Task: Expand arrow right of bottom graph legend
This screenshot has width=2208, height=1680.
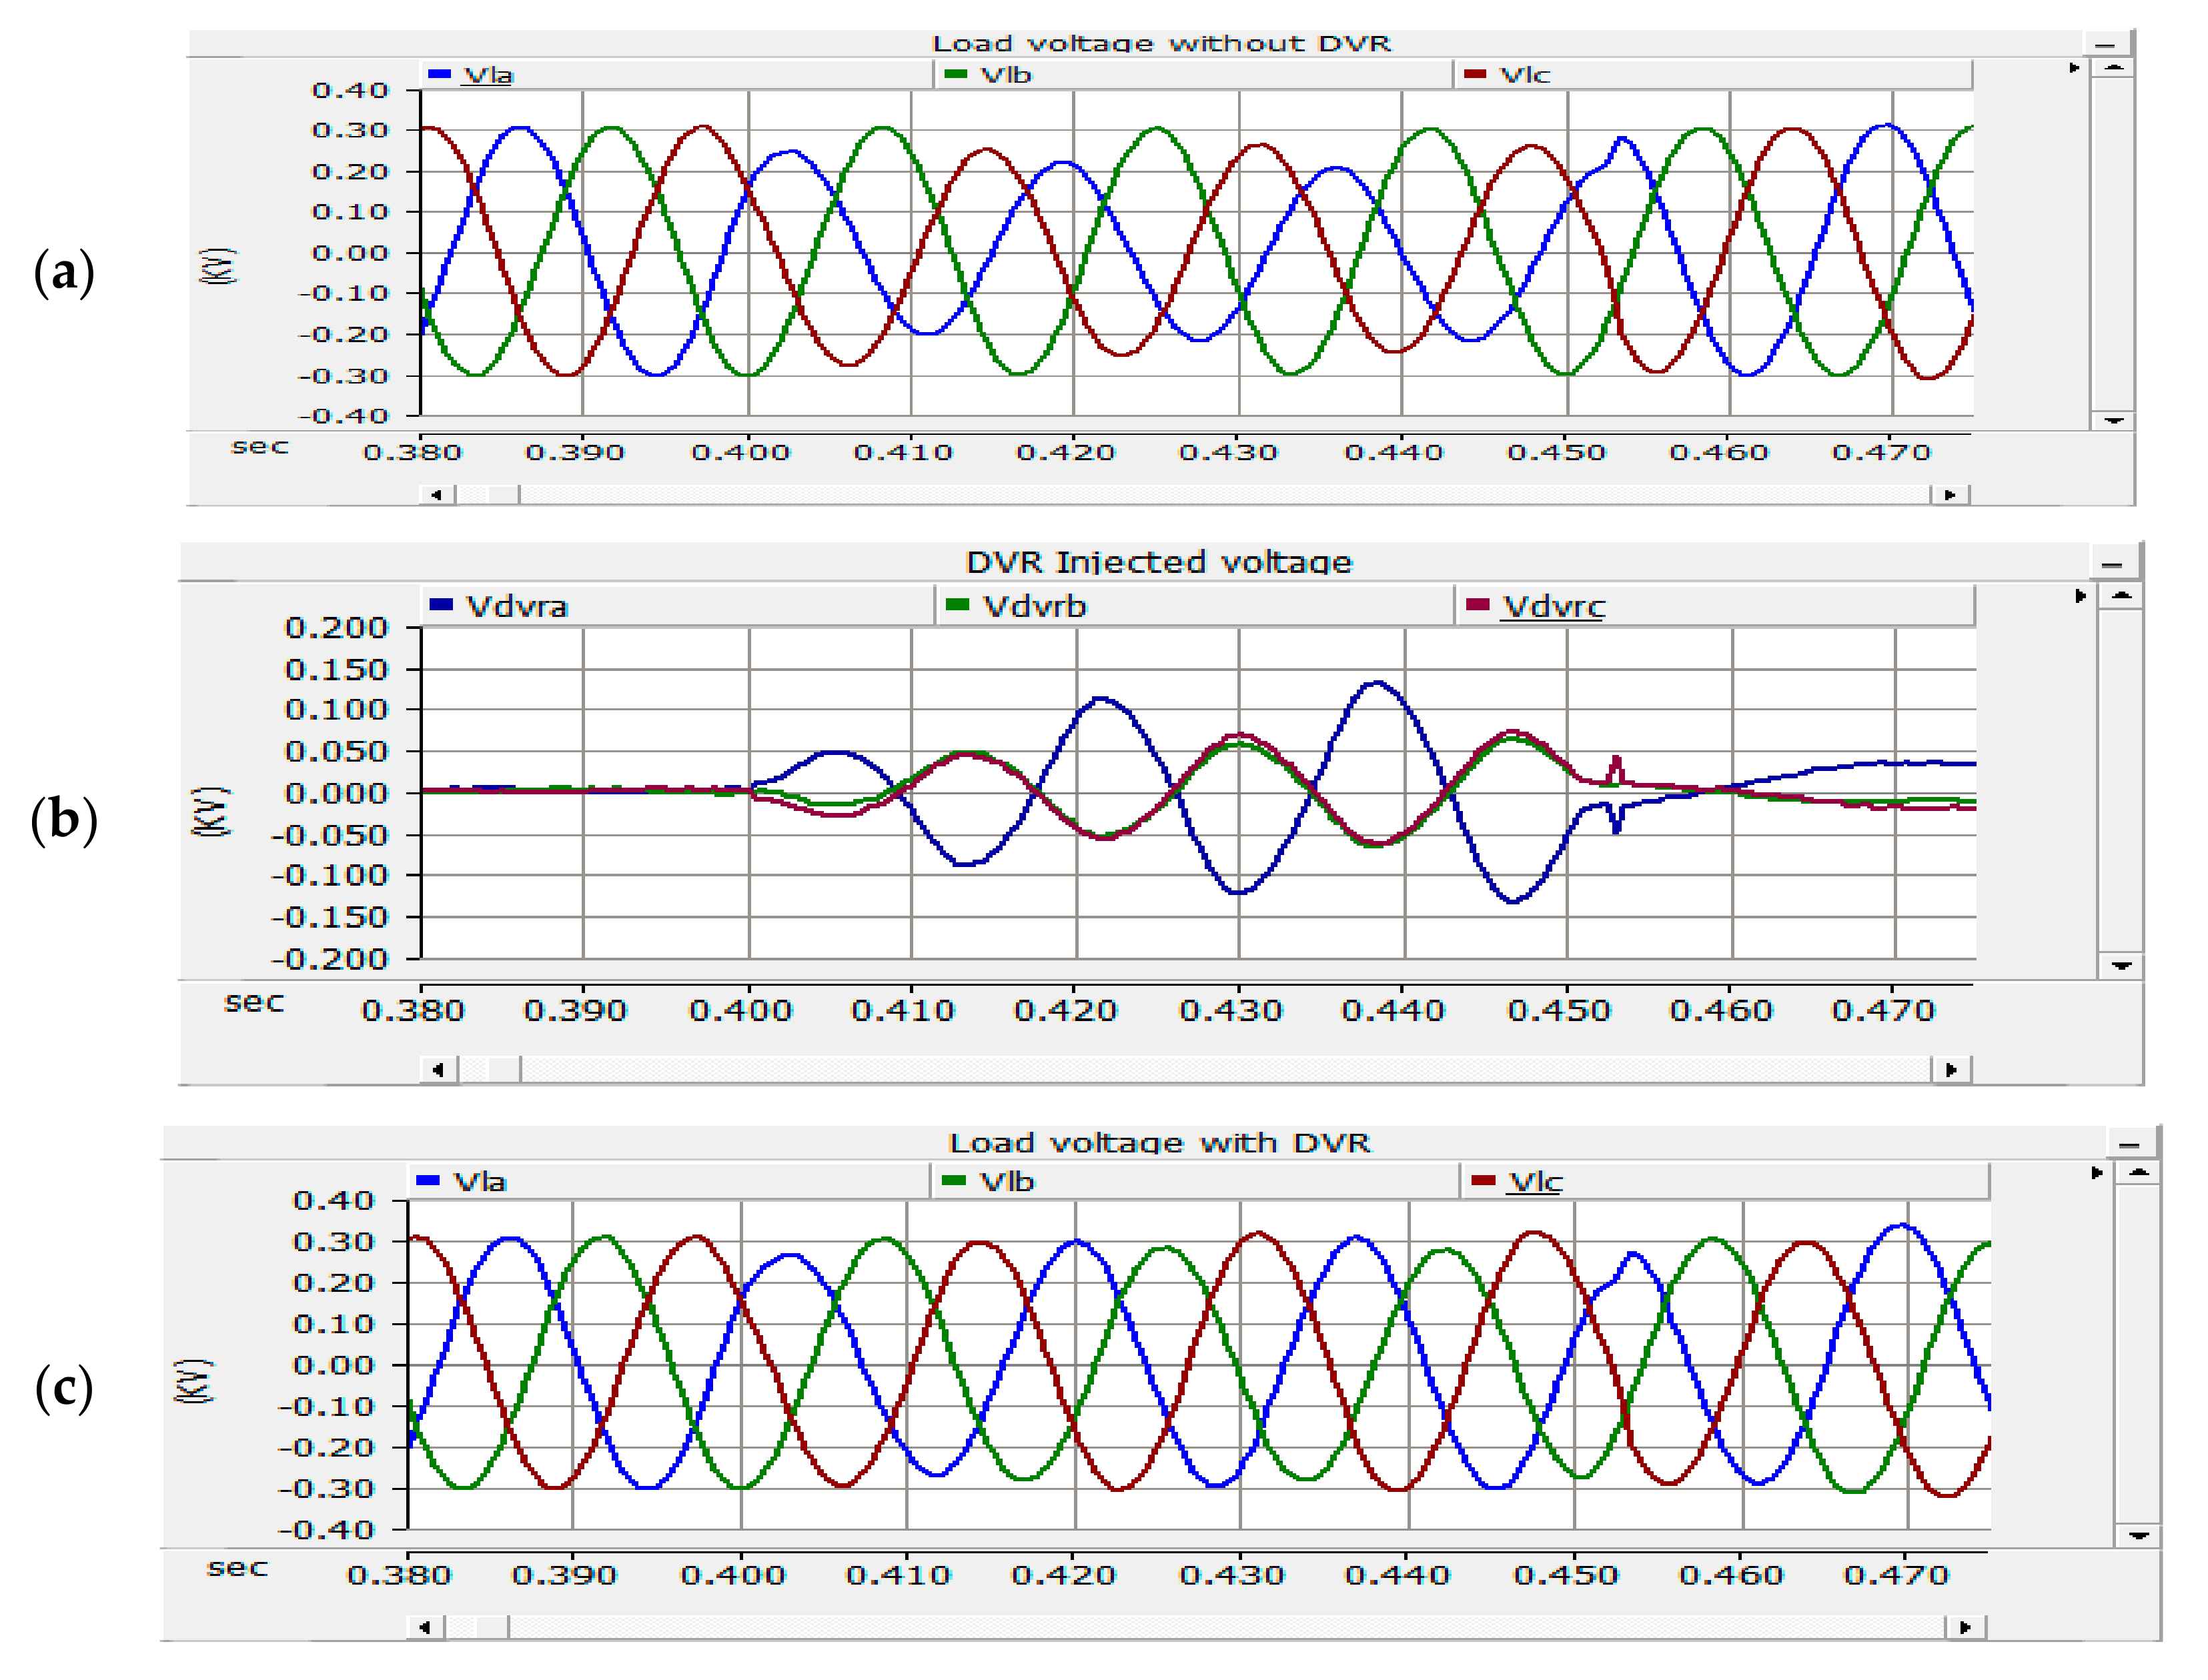Action: (x=2097, y=1172)
